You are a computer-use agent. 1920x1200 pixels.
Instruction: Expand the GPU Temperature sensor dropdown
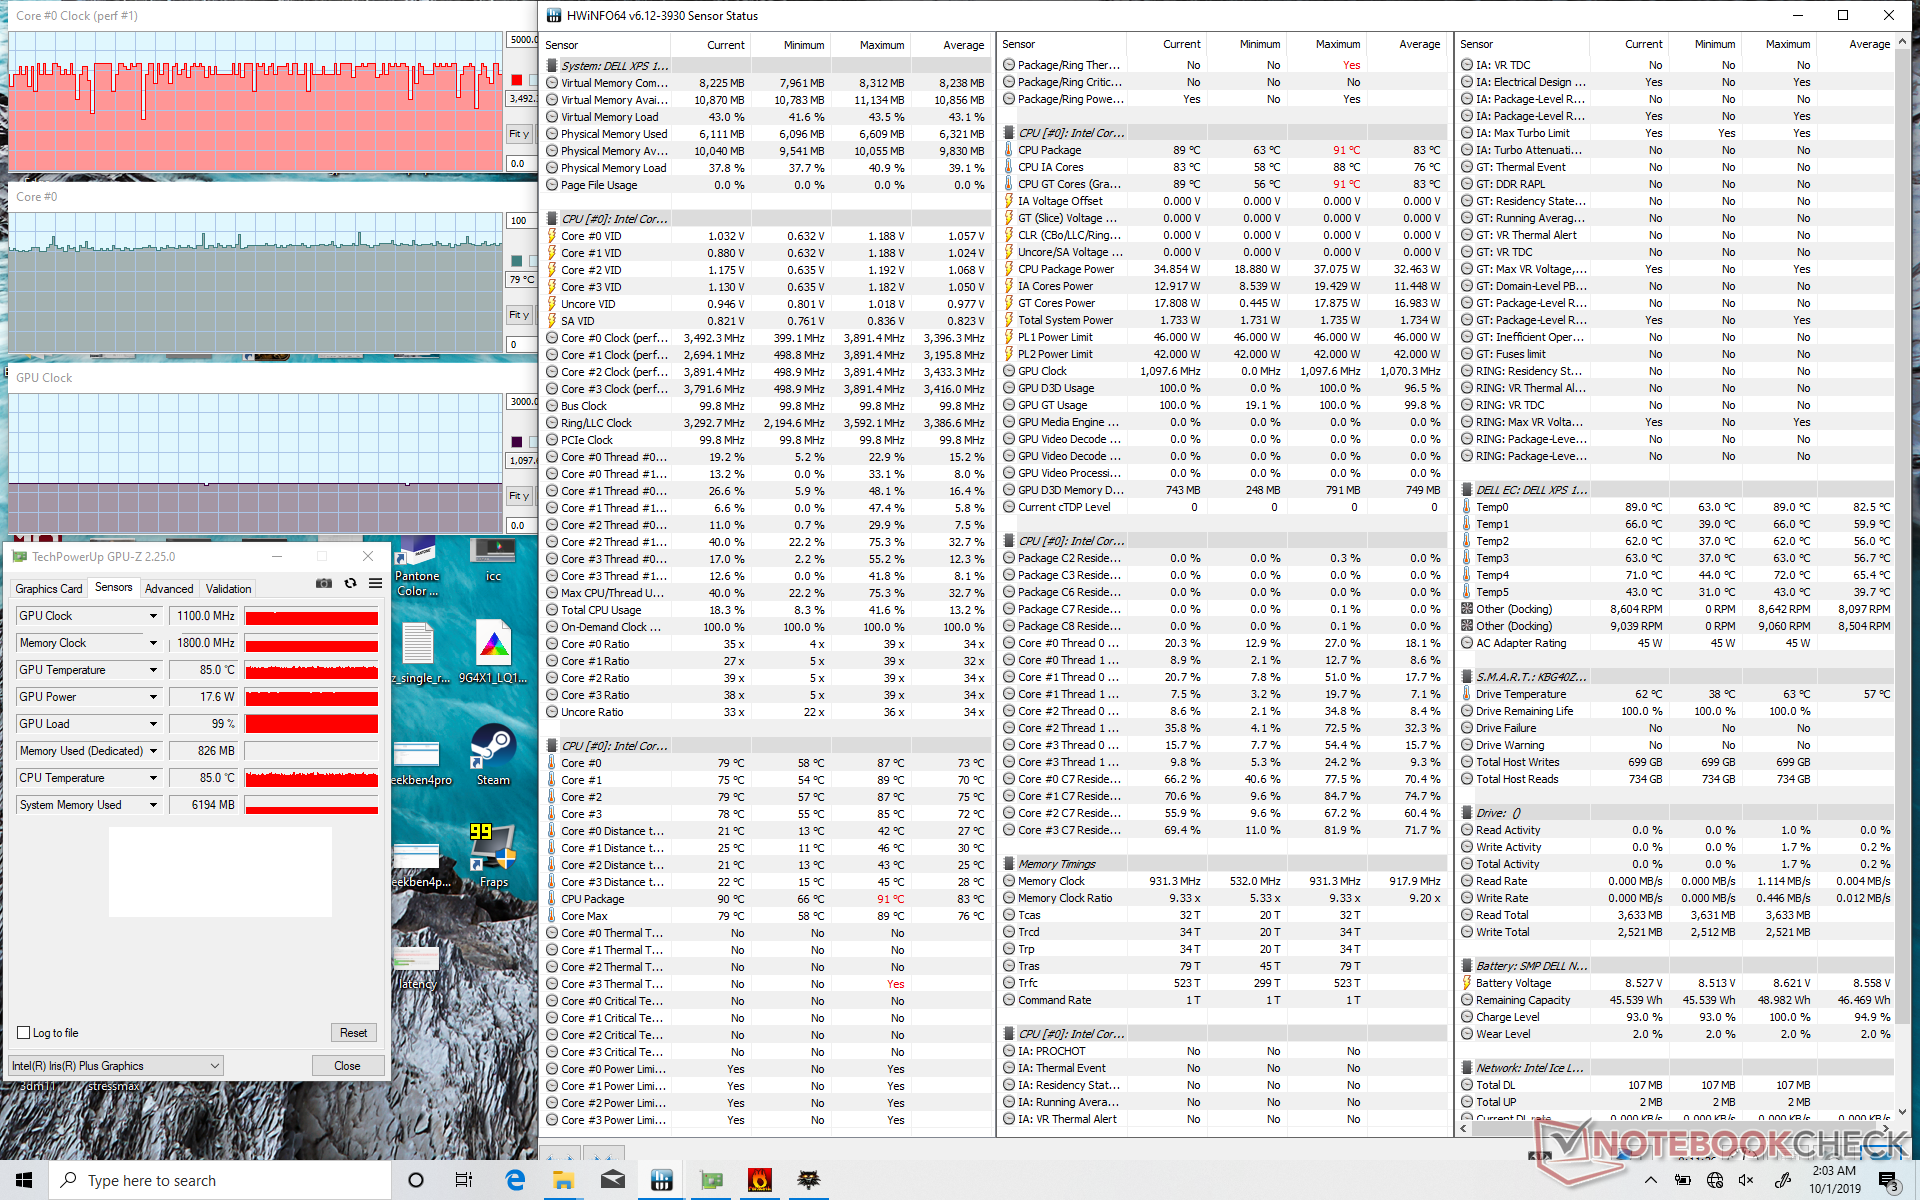[153, 670]
